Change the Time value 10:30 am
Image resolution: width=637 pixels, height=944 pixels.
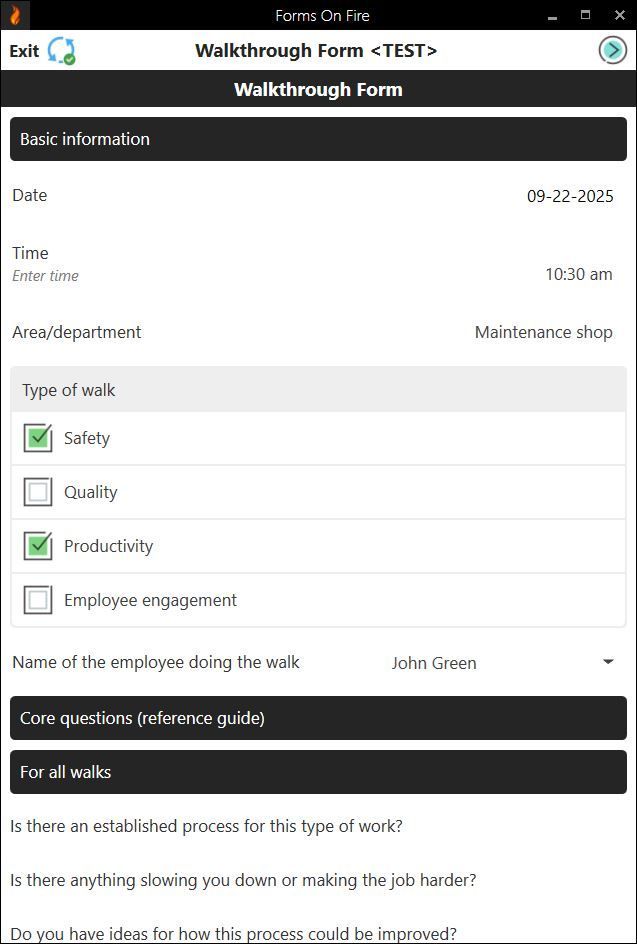578,274
